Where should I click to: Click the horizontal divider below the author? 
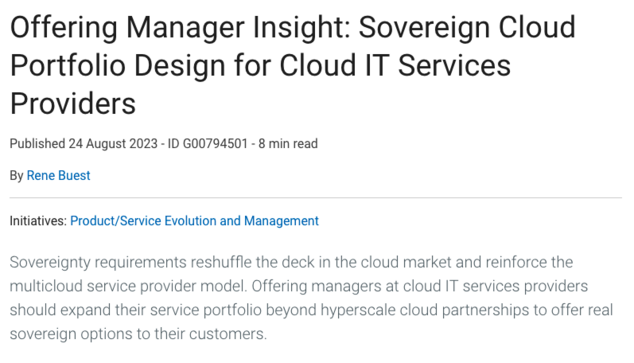pyautogui.click(x=316, y=198)
